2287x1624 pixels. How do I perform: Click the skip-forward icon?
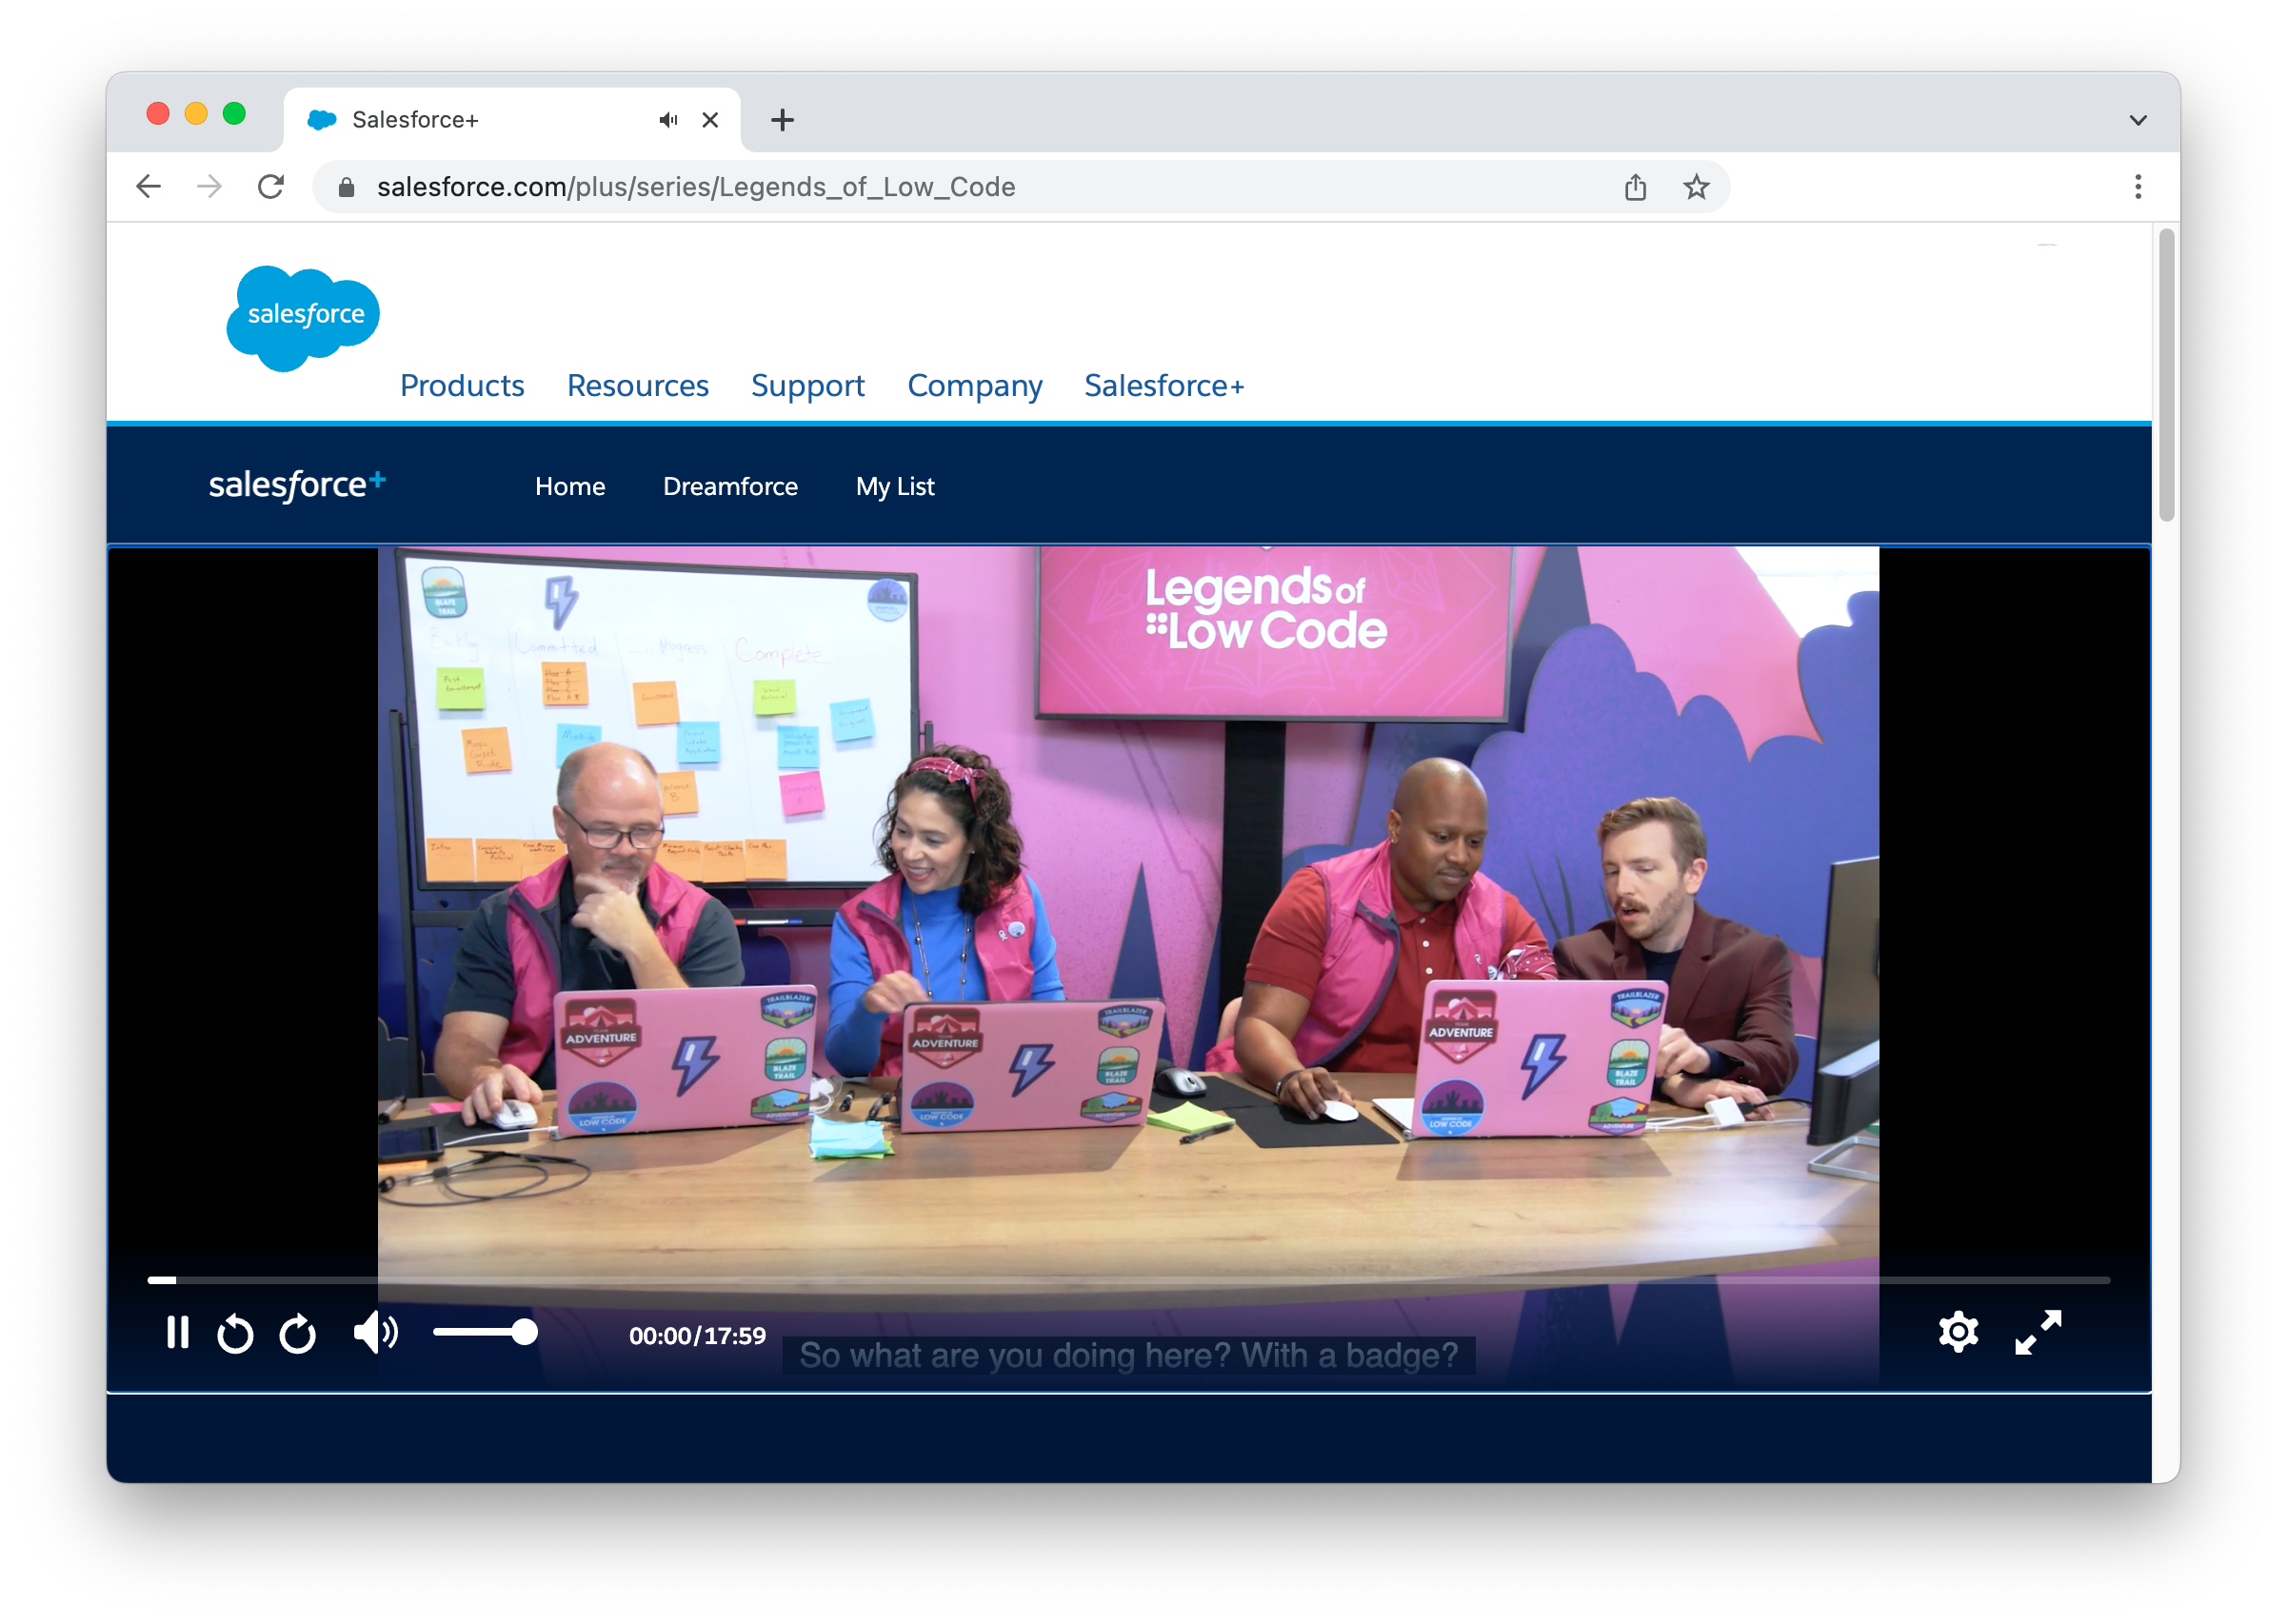297,1334
